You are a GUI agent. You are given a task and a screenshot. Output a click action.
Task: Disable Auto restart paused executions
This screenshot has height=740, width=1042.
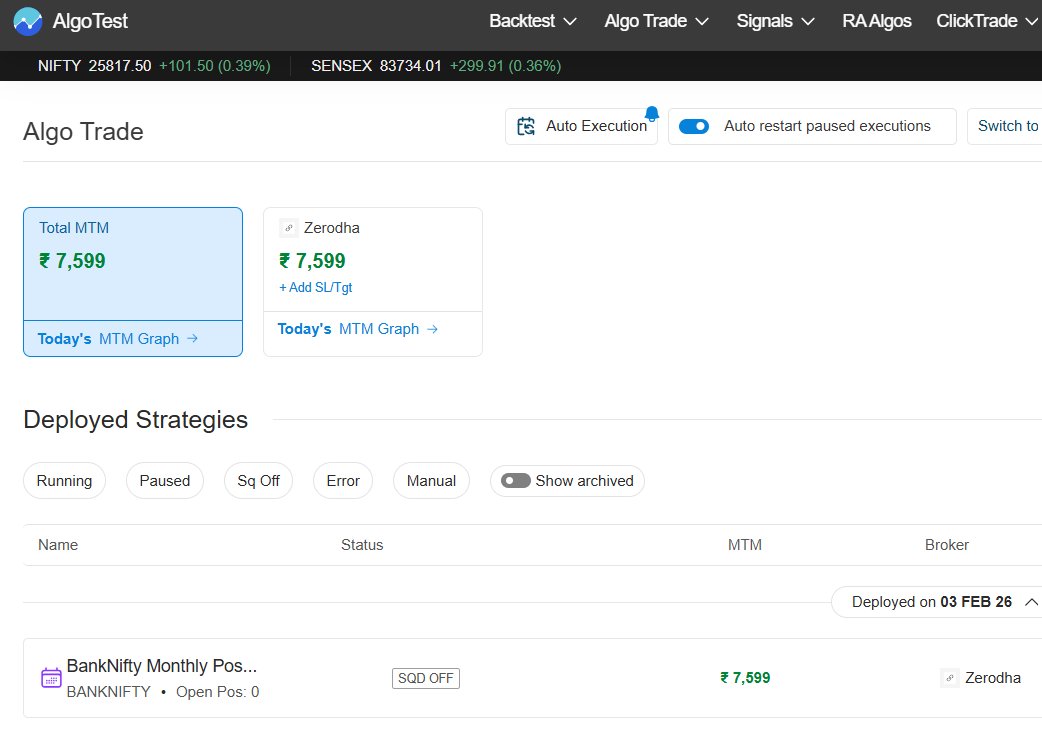click(x=693, y=126)
